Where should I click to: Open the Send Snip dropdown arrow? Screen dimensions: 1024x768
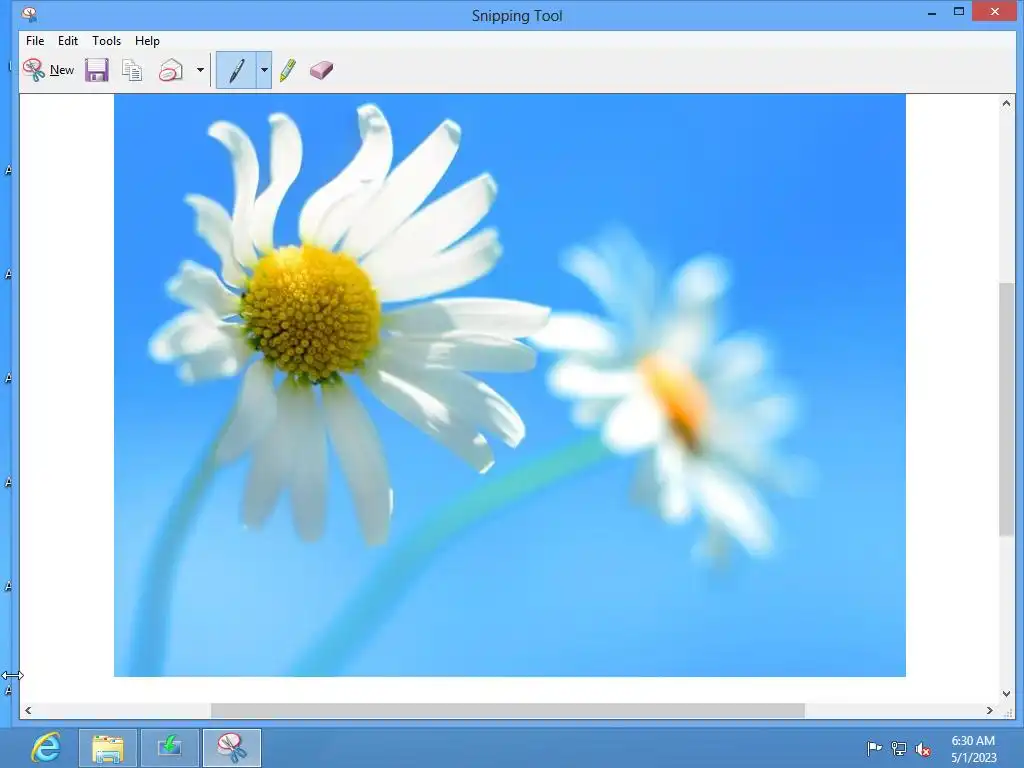(200, 70)
